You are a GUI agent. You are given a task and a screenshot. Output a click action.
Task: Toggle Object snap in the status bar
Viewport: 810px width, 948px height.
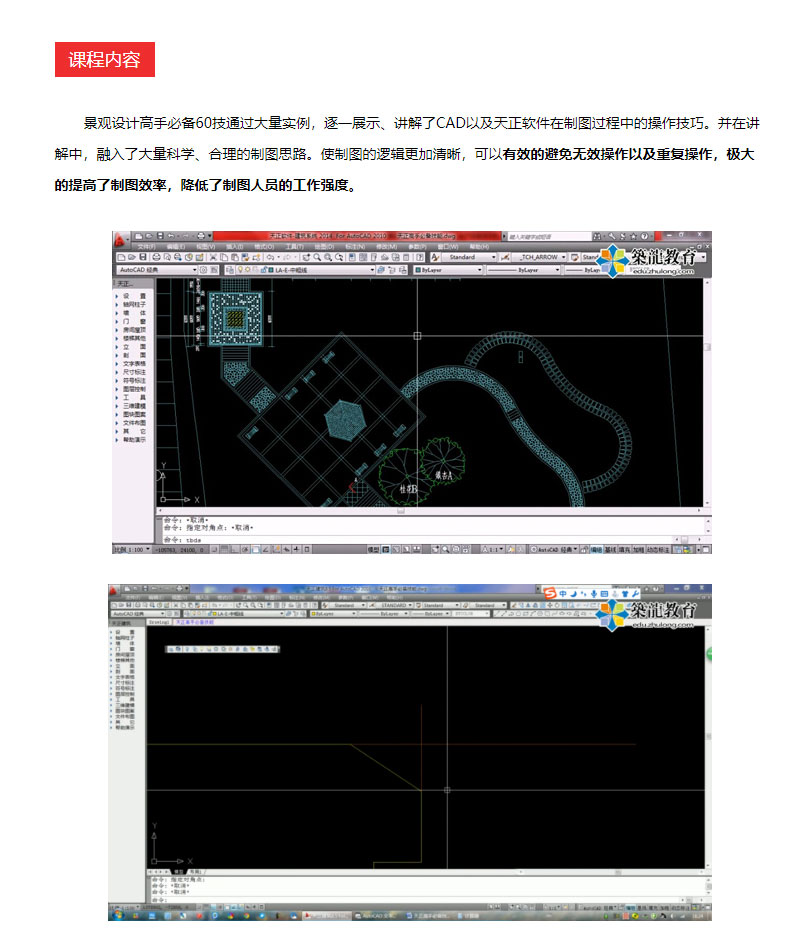coord(256,549)
